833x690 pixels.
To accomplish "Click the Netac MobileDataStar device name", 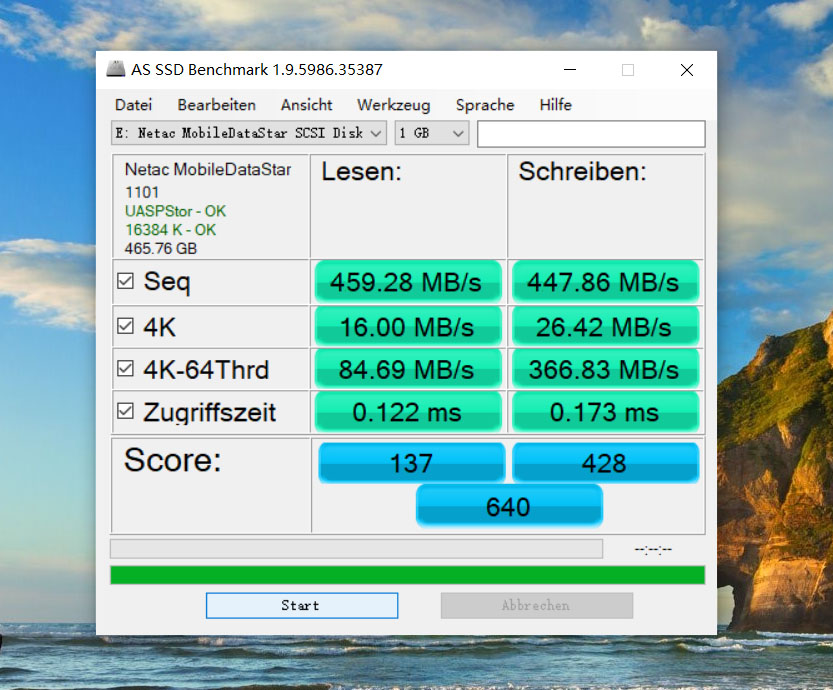I will (208, 169).
